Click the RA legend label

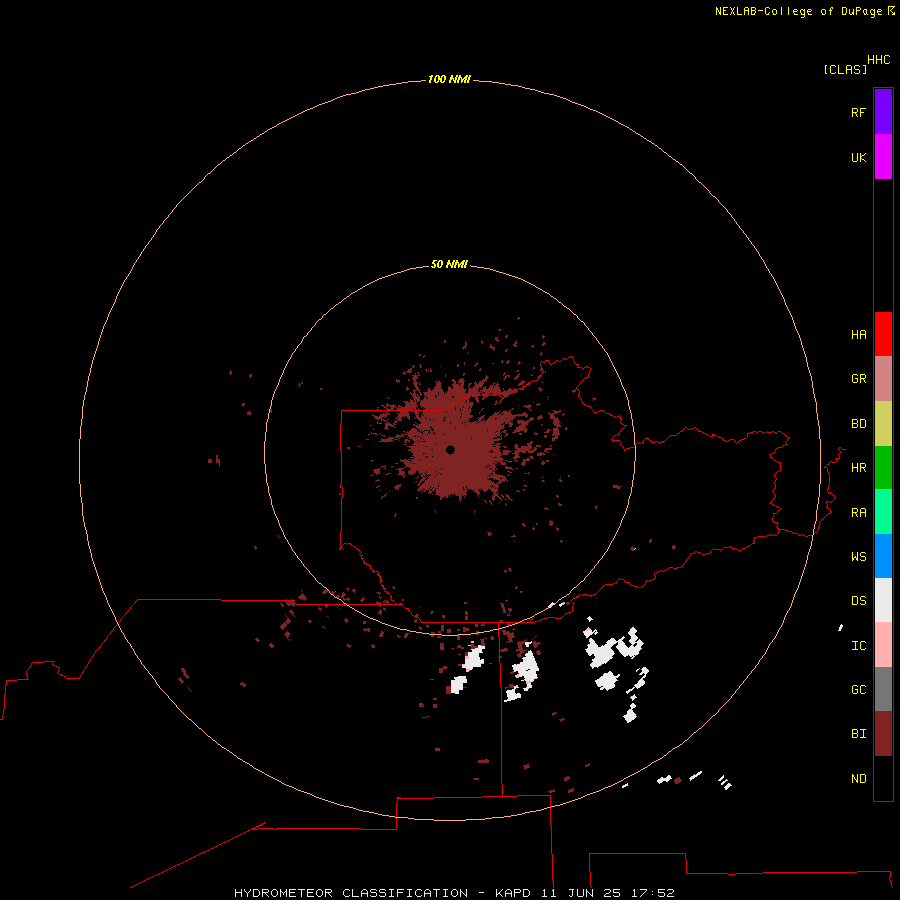858,513
